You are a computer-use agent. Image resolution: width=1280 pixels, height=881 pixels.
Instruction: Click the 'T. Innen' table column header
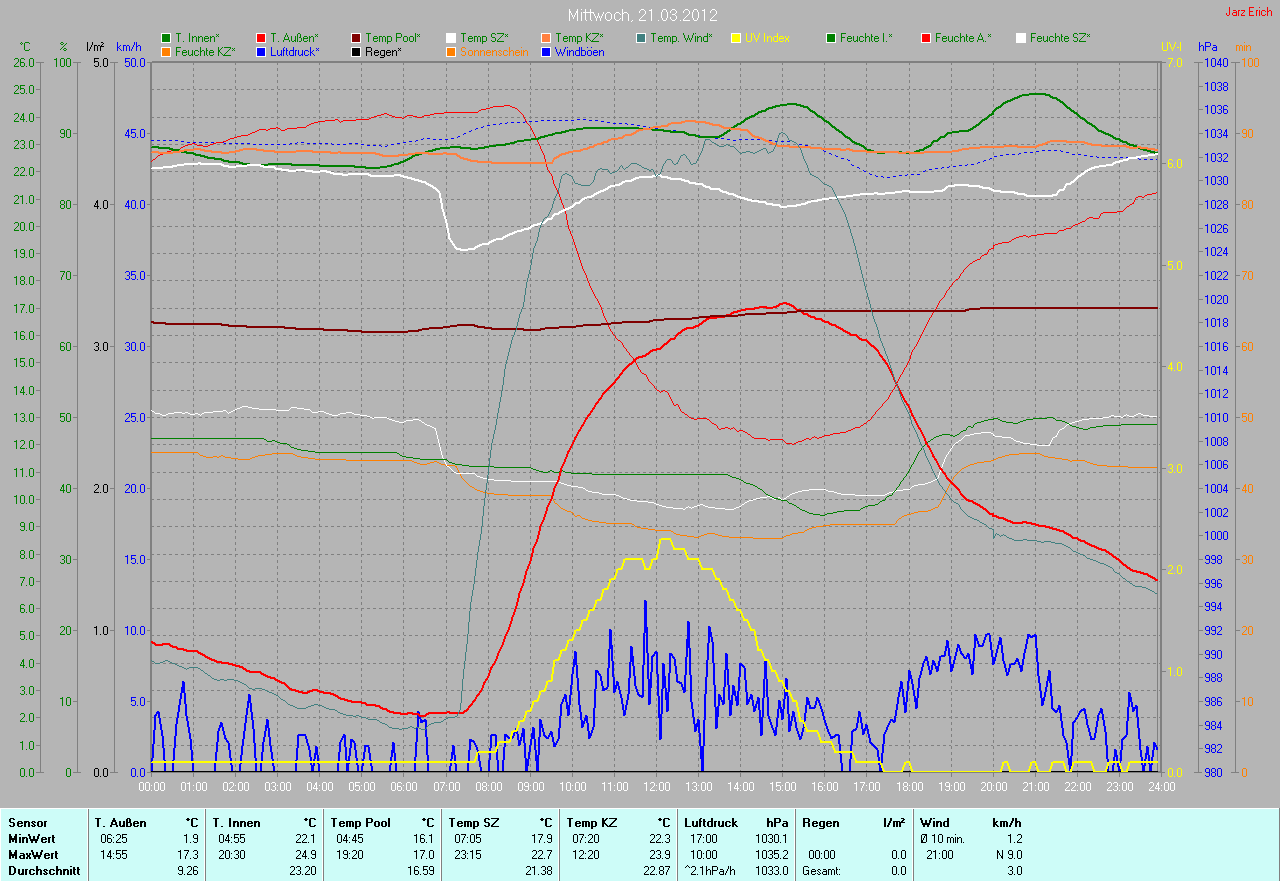[x=236, y=823]
